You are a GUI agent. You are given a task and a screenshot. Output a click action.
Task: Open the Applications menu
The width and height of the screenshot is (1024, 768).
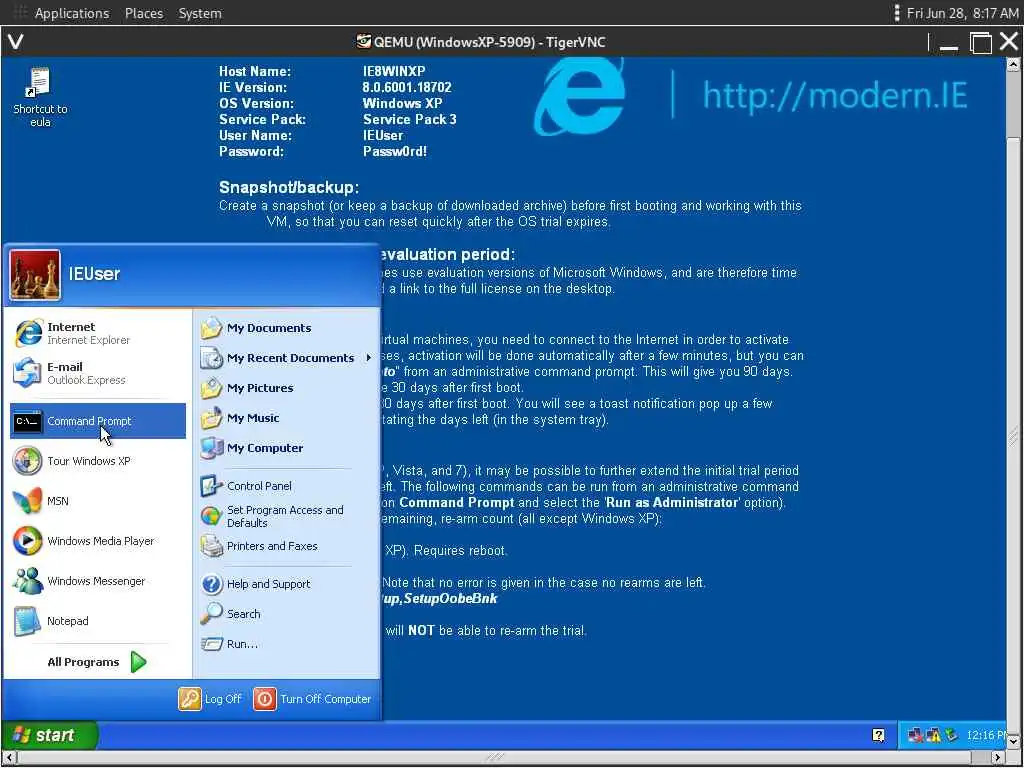pyautogui.click(x=71, y=13)
